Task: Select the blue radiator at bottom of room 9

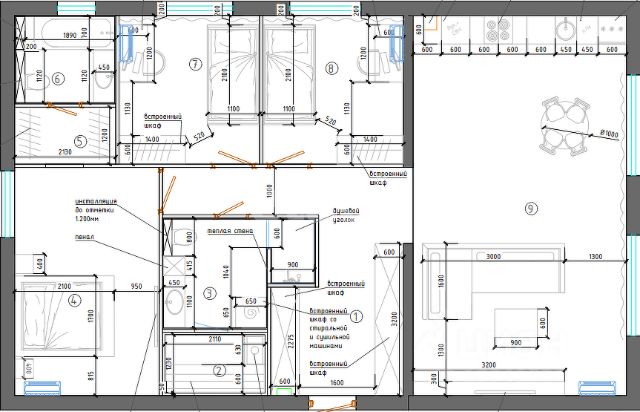Action: [x=597, y=388]
